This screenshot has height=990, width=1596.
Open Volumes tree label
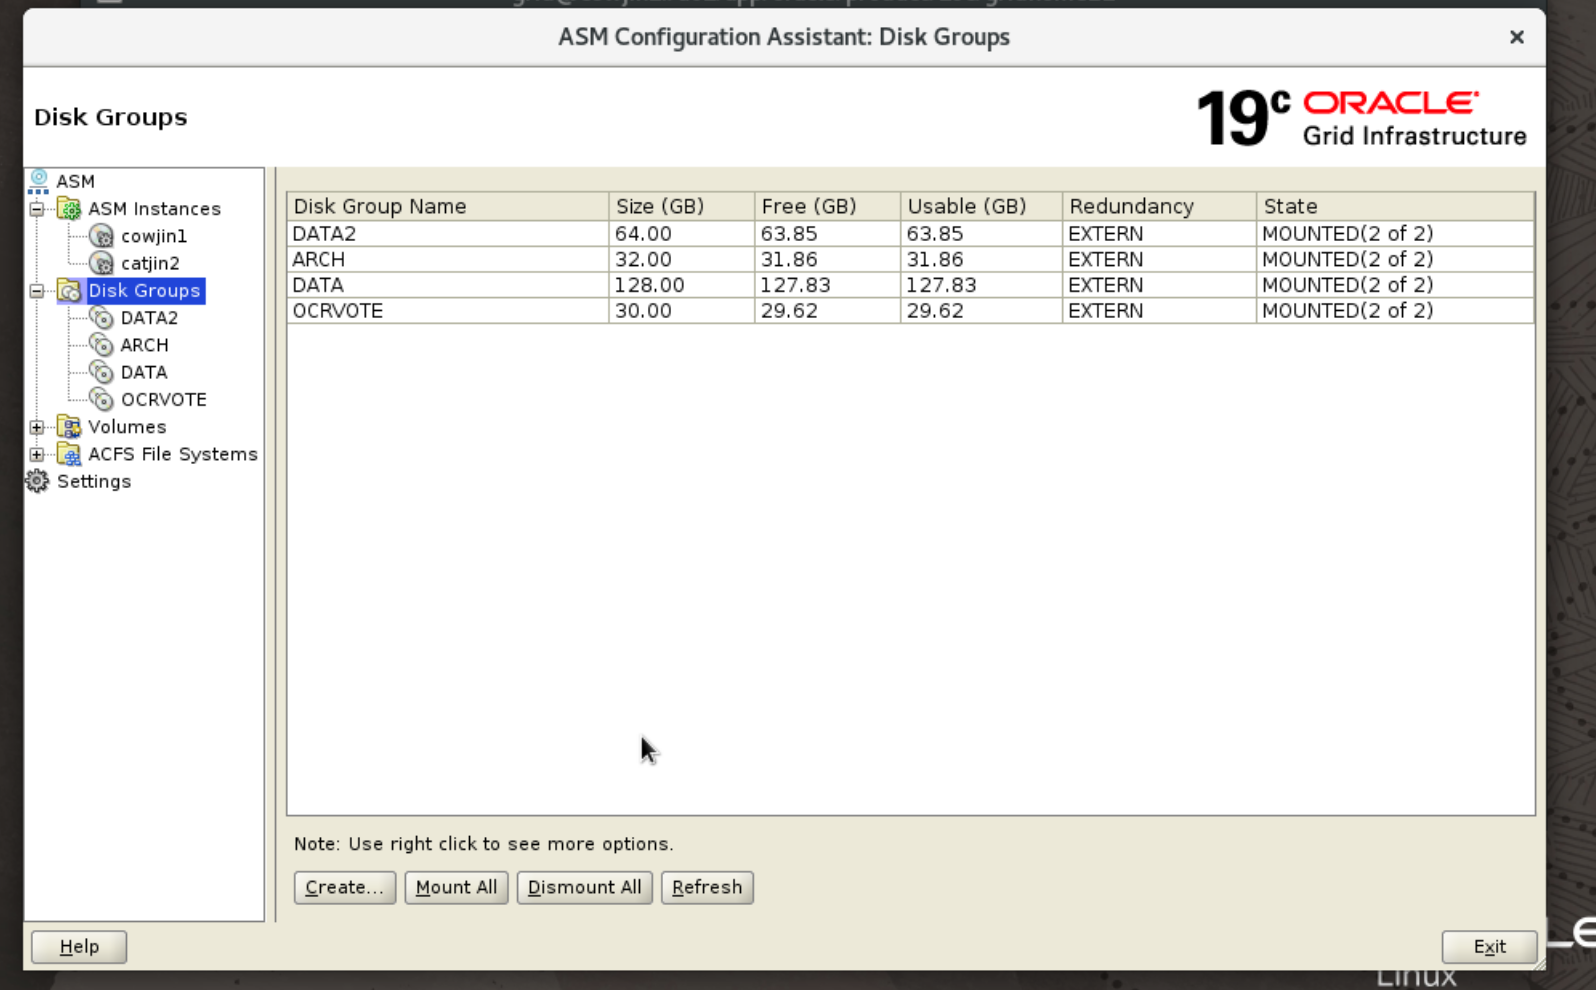point(127,426)
